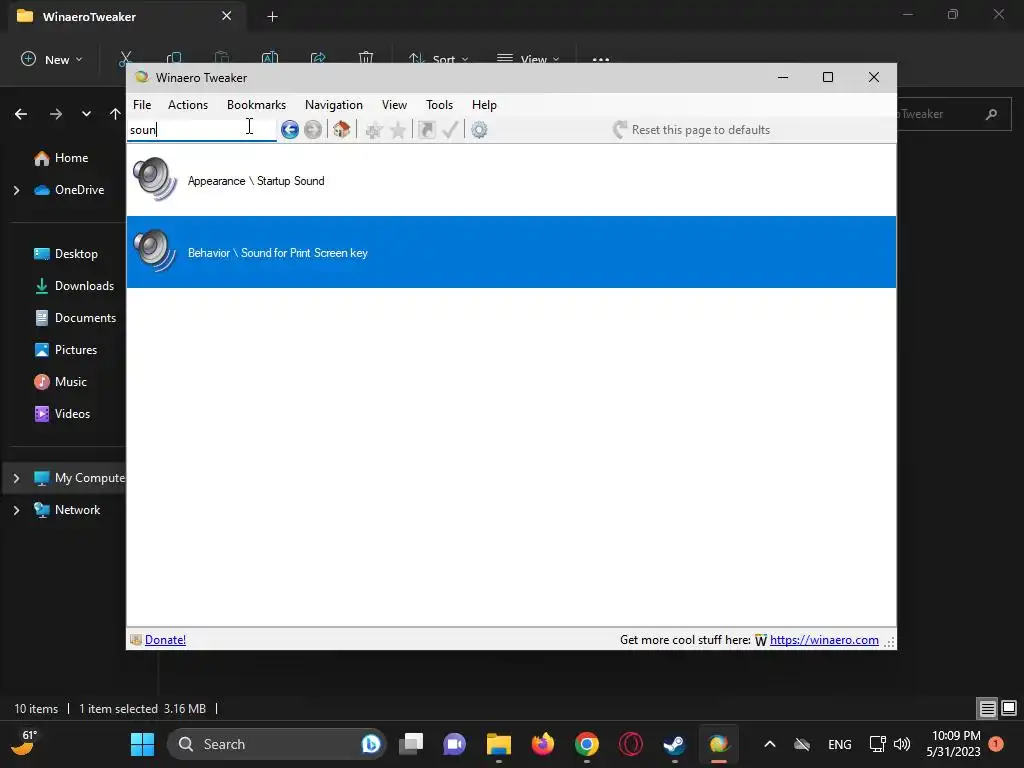
Task: Click the Explorer back arrow
Action: tap(21, 114)
